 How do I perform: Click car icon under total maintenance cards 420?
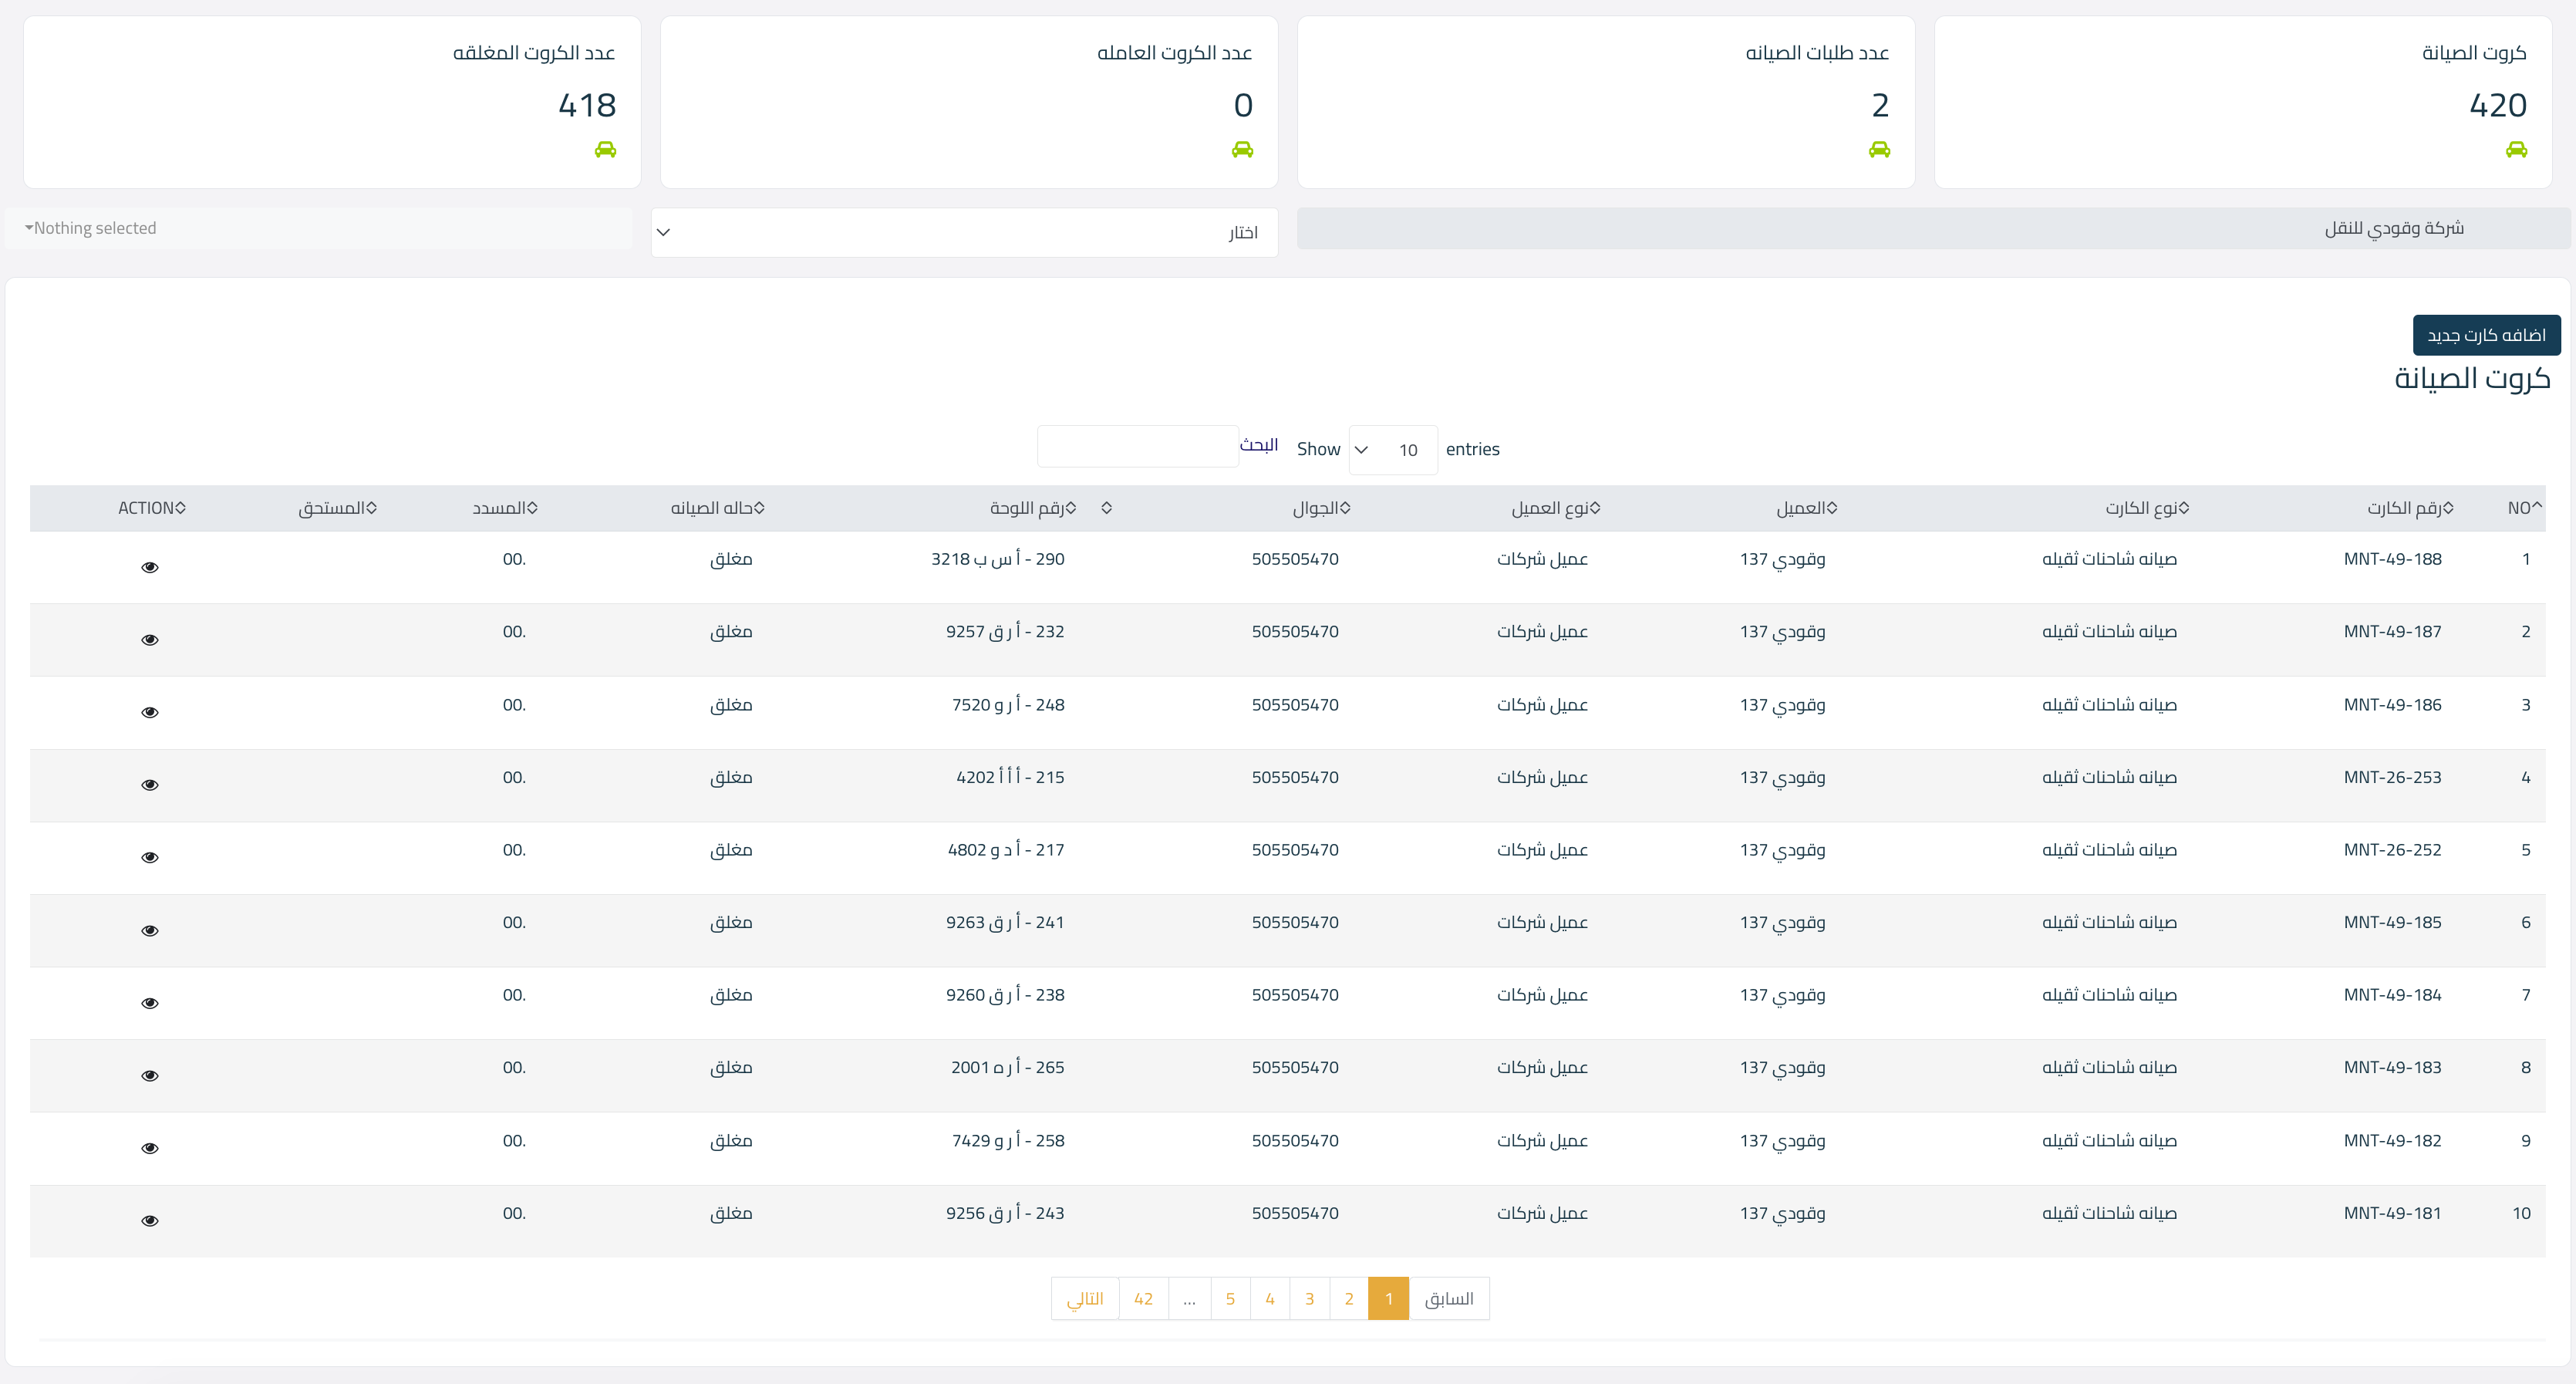[x=2516, y=150]
